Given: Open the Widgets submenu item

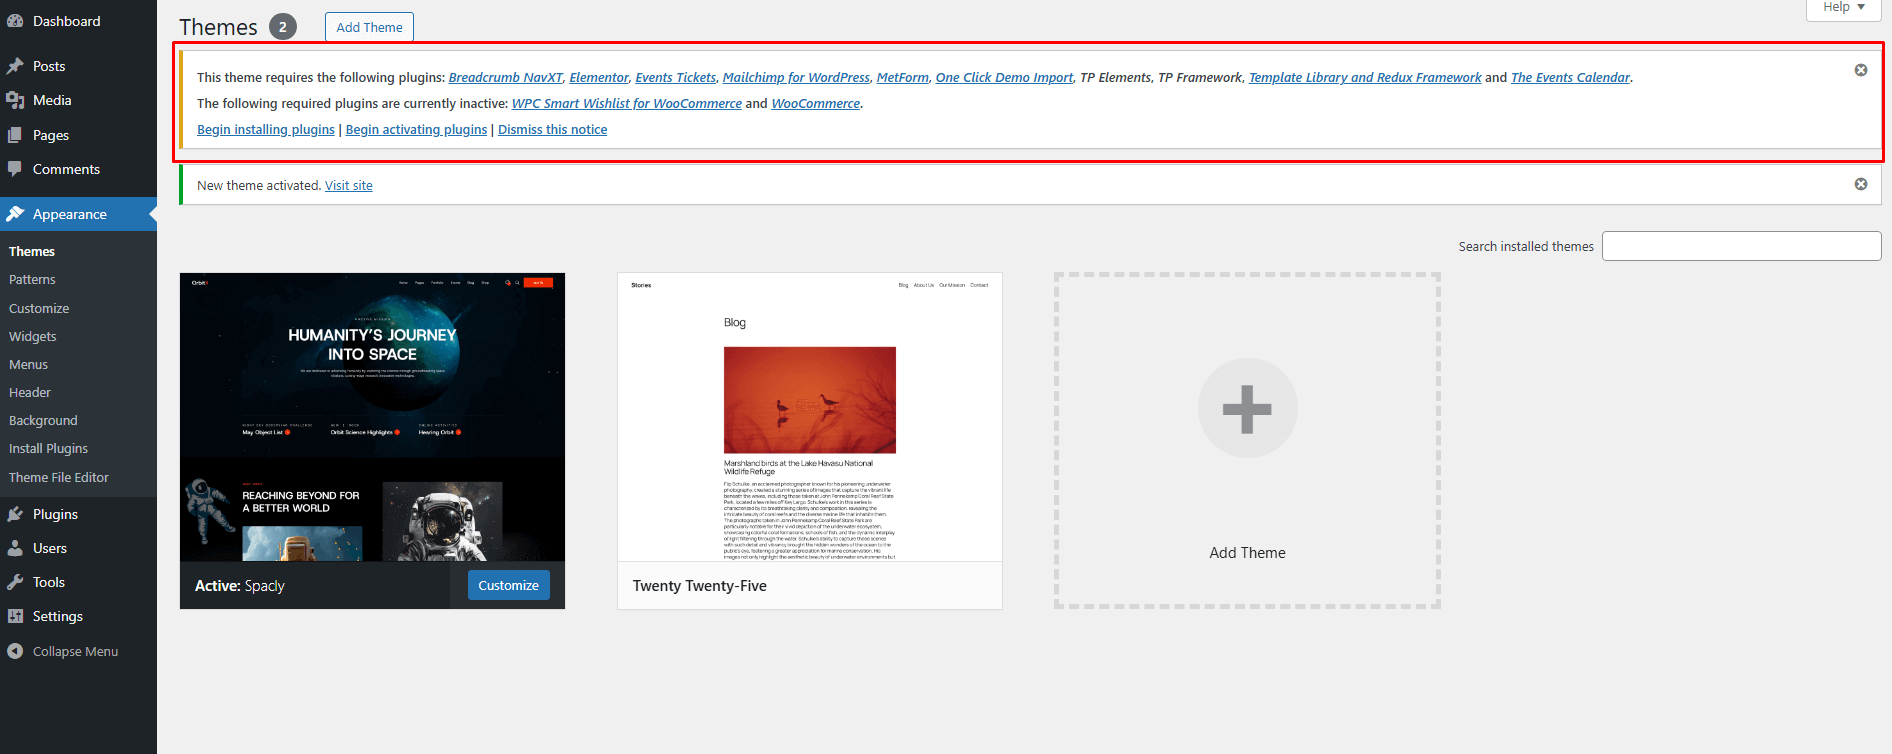Looking at the screenshot, I should click(x=32, y=336).
